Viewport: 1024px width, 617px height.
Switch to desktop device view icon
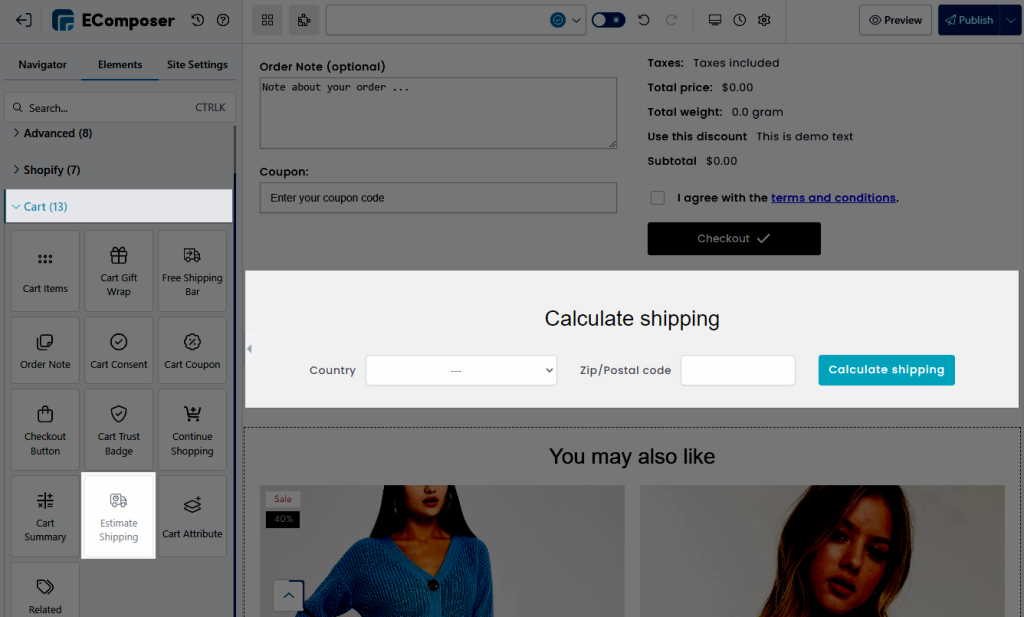pos(715,20)
